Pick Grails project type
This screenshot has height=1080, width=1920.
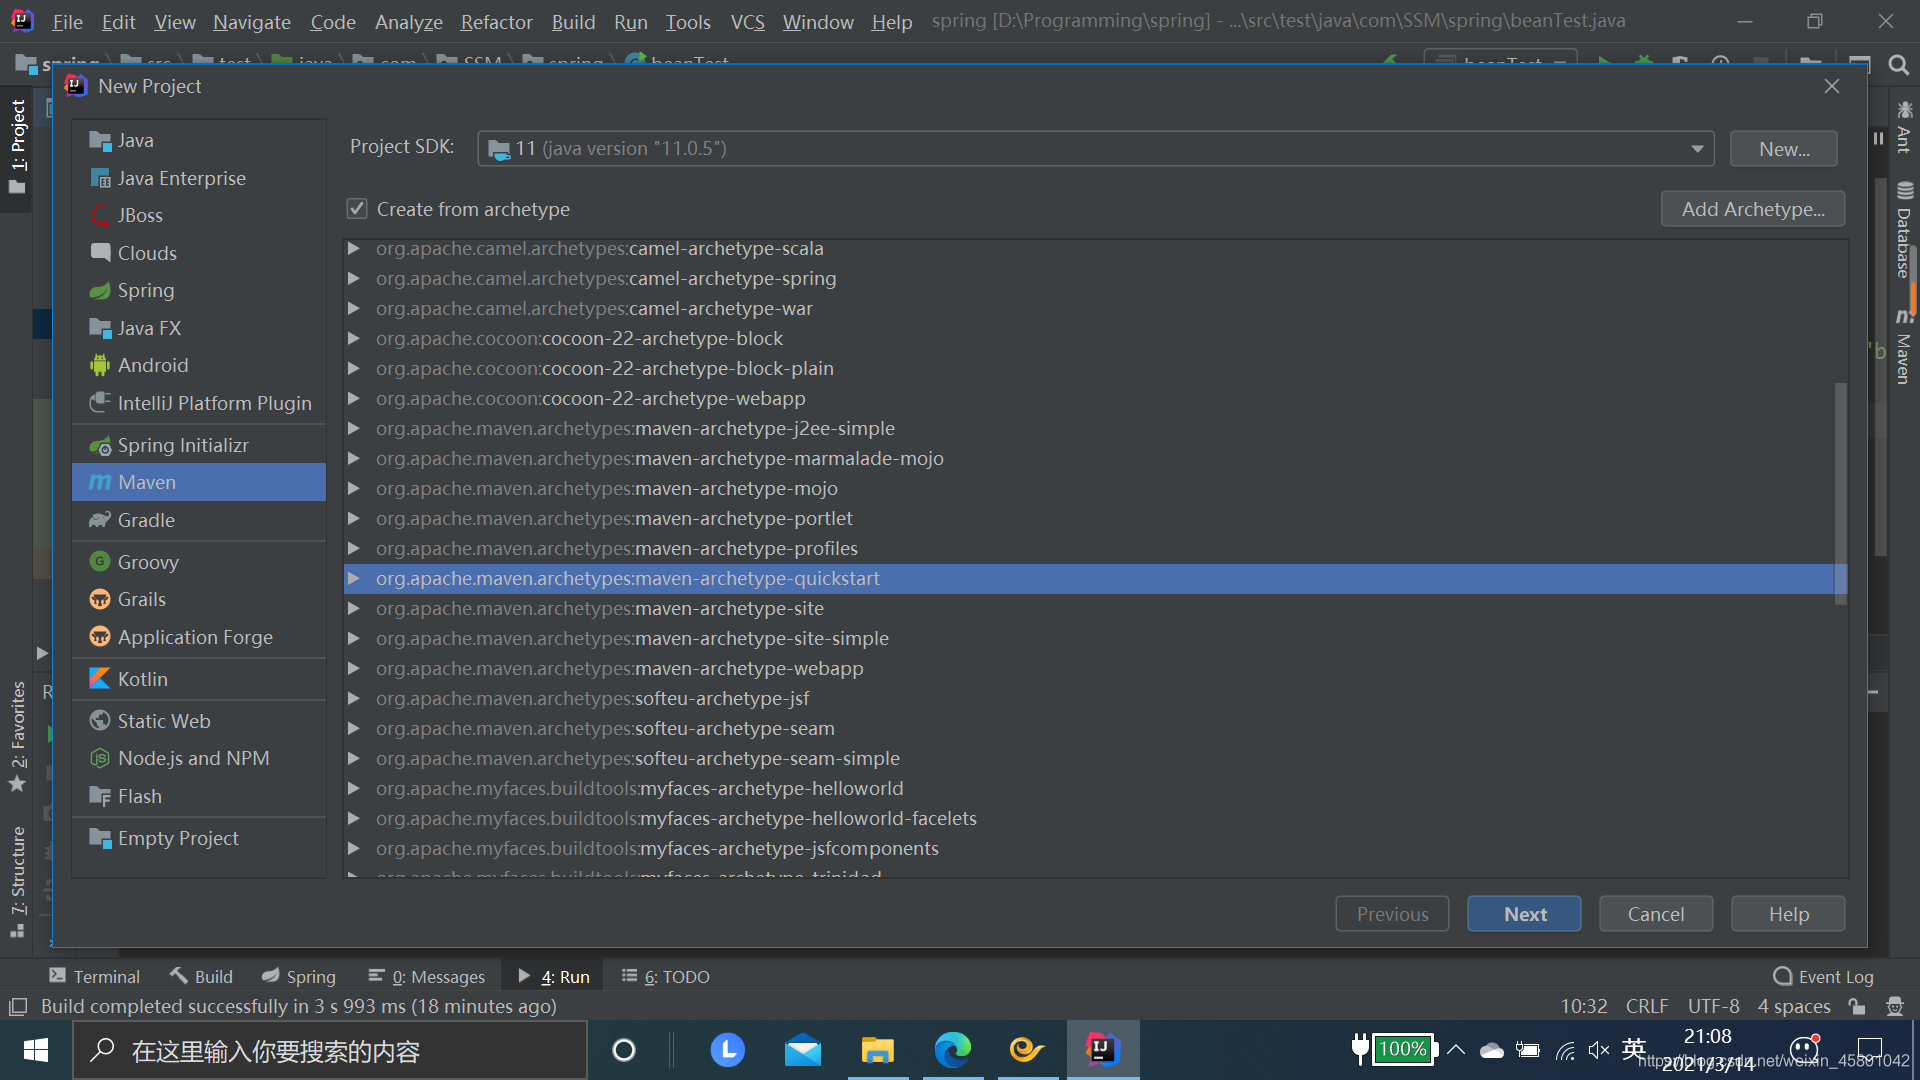pyautogui.click(x=199, y=599)
